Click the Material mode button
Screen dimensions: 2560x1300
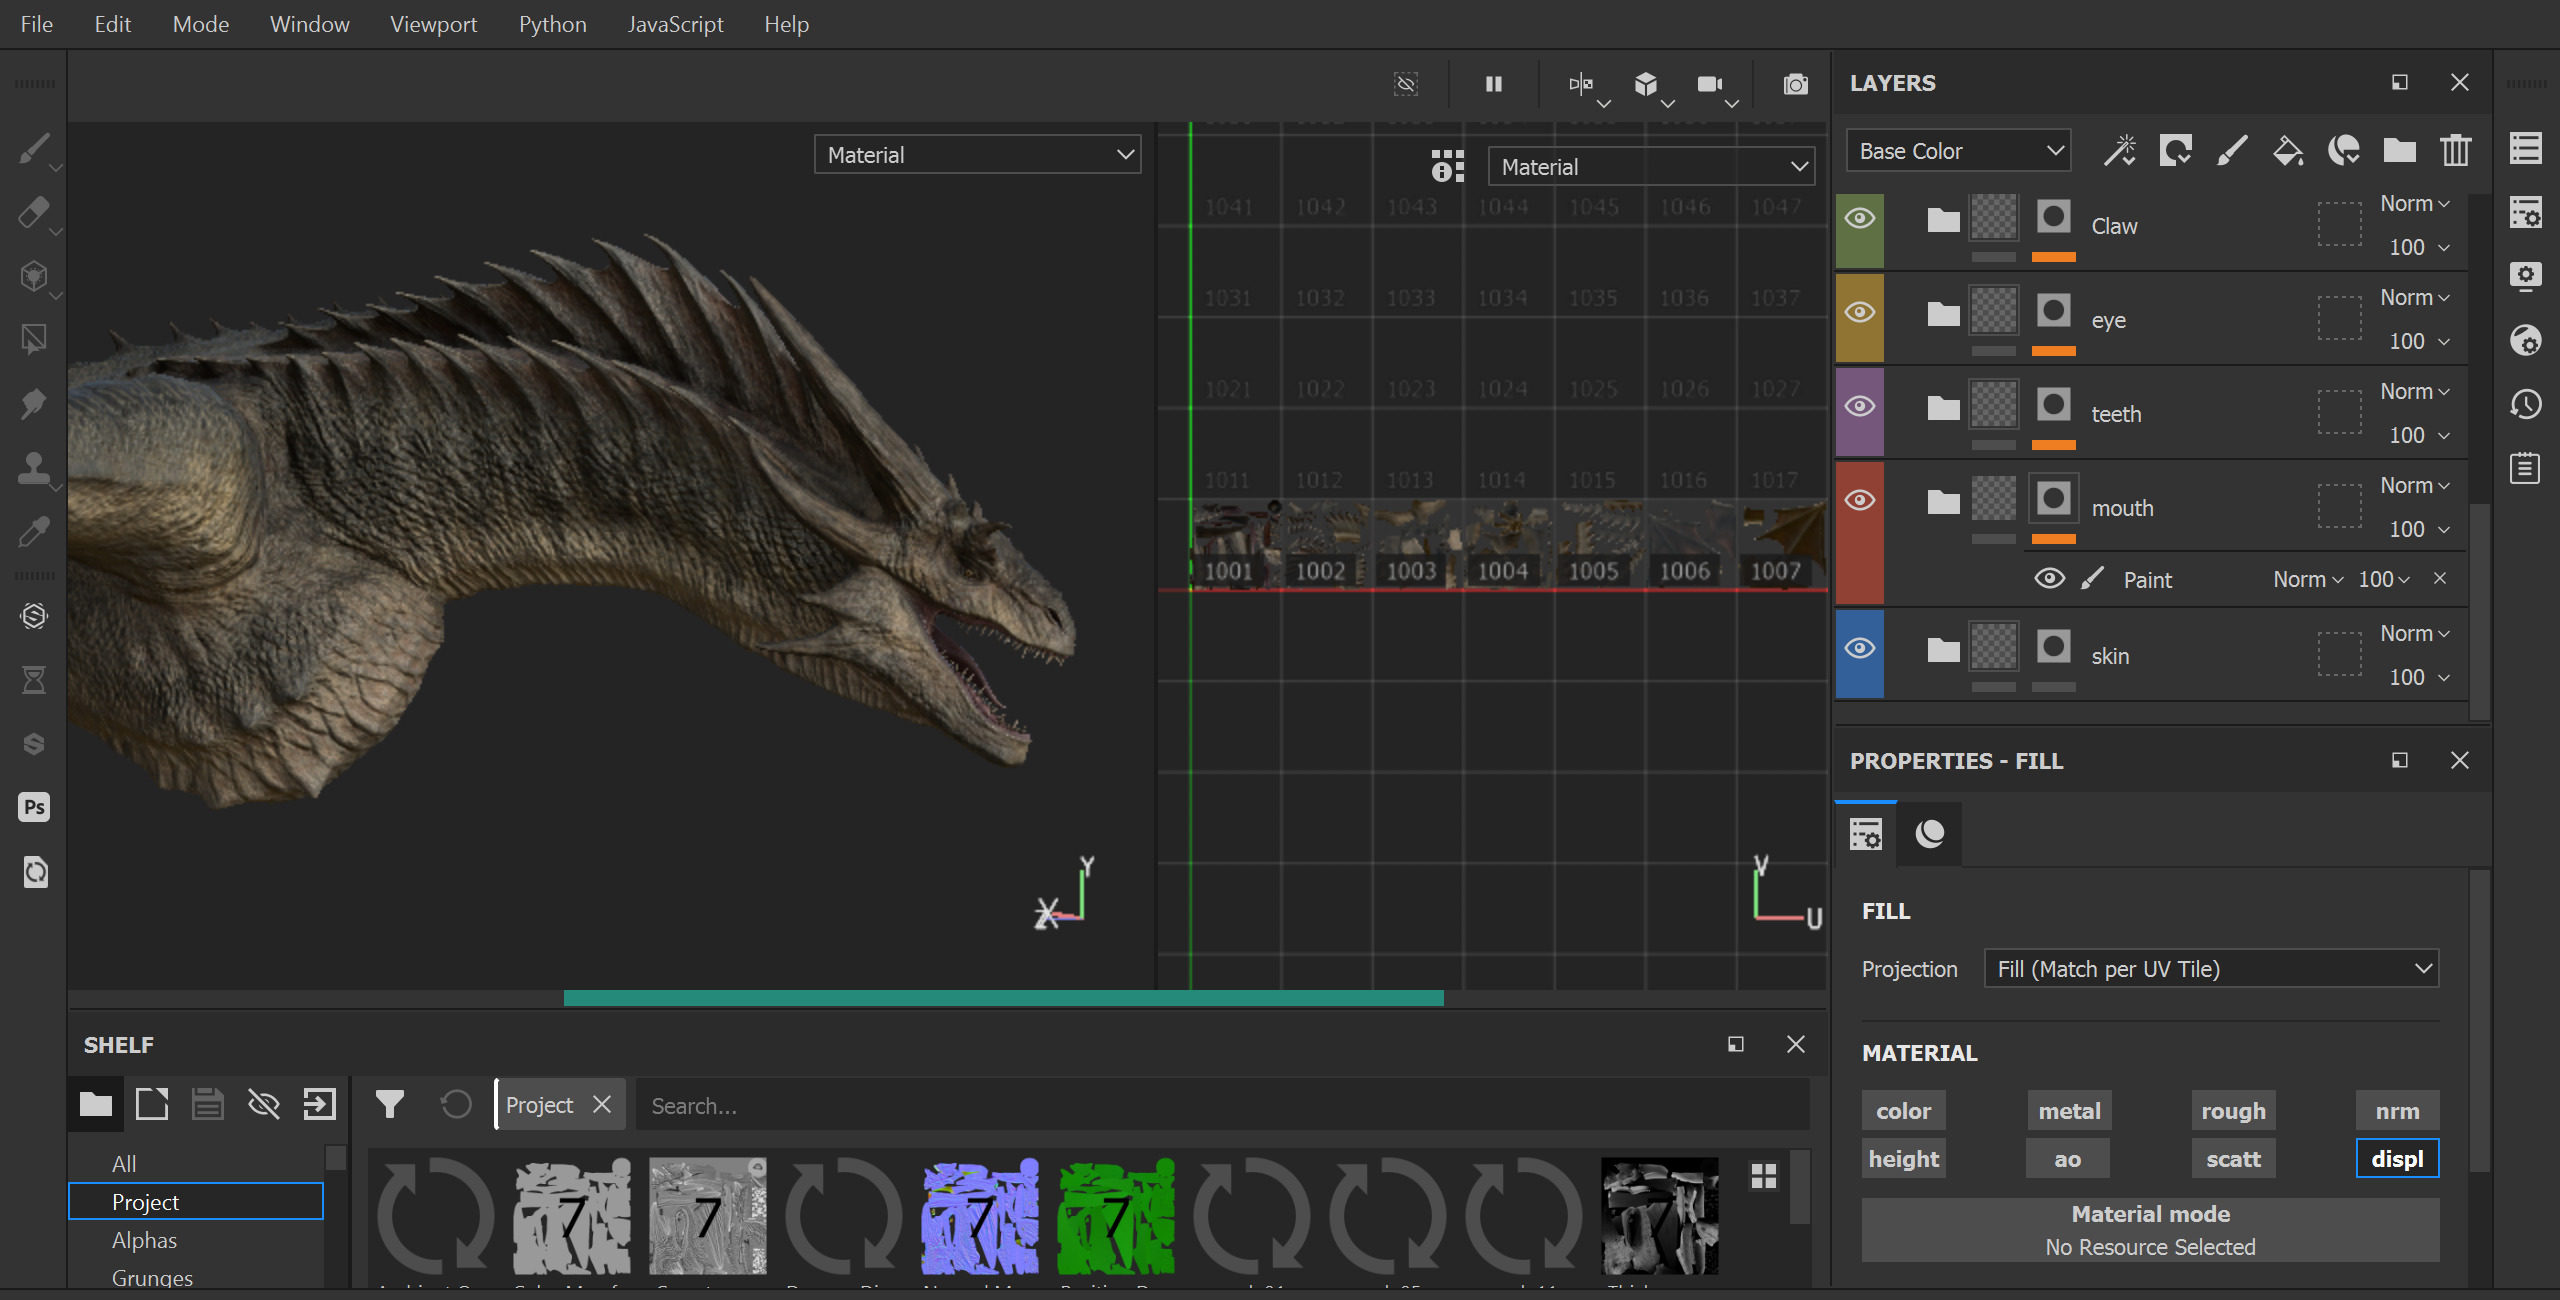coord(2150,1230)
